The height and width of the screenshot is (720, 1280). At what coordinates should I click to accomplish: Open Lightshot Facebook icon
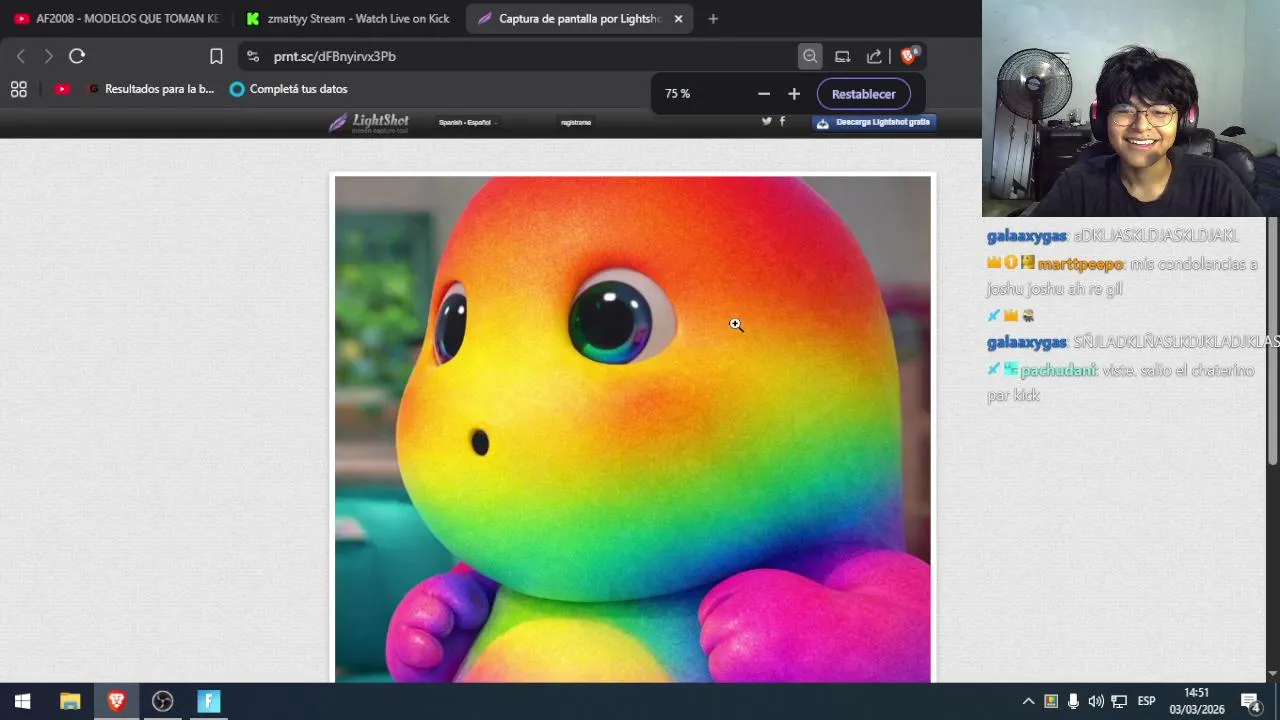click(782, 121)
